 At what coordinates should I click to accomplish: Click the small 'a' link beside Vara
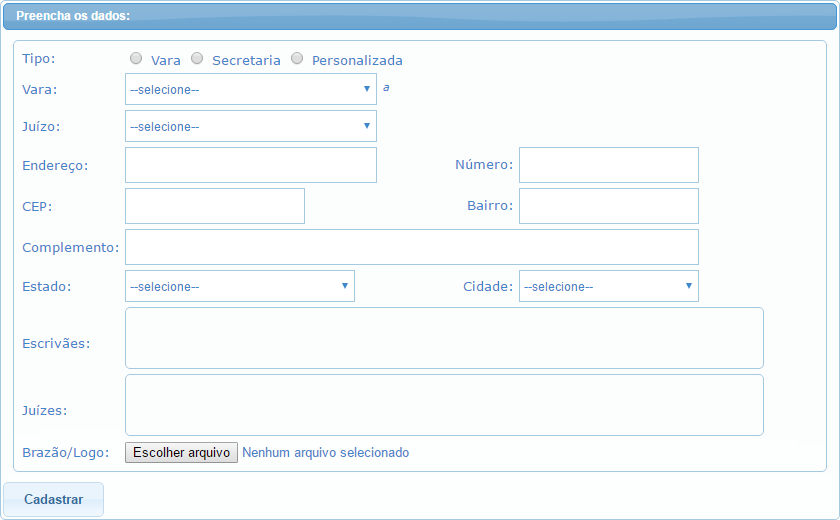tap(386, 88)
